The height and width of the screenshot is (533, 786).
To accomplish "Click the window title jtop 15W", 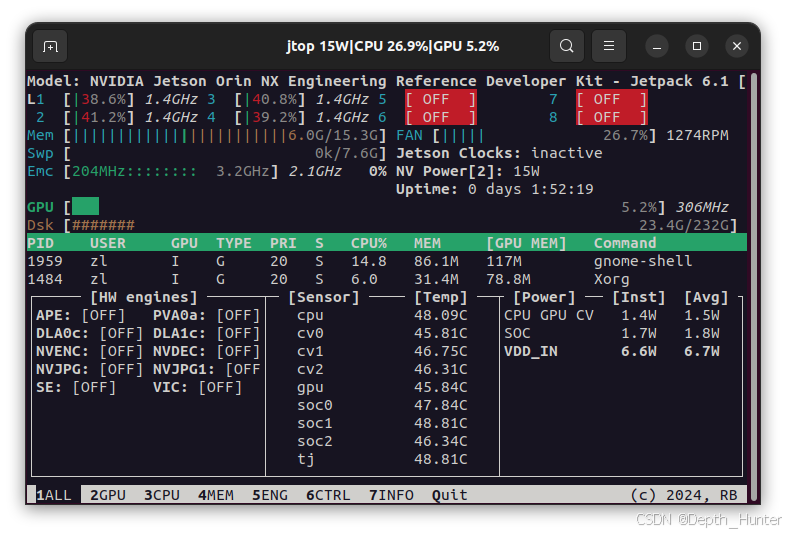I will point(392,47).
